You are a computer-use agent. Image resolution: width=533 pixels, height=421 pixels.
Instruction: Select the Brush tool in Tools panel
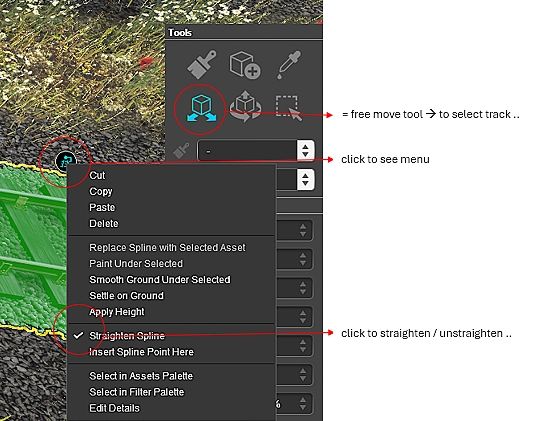click(202, 64)
